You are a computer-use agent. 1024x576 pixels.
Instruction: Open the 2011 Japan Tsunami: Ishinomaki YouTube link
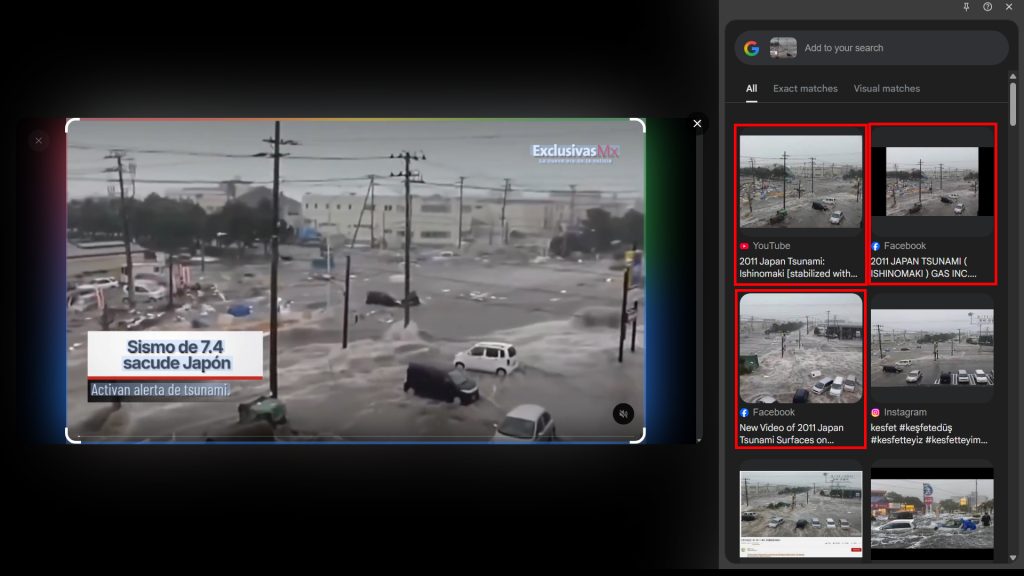click(798, 266)
